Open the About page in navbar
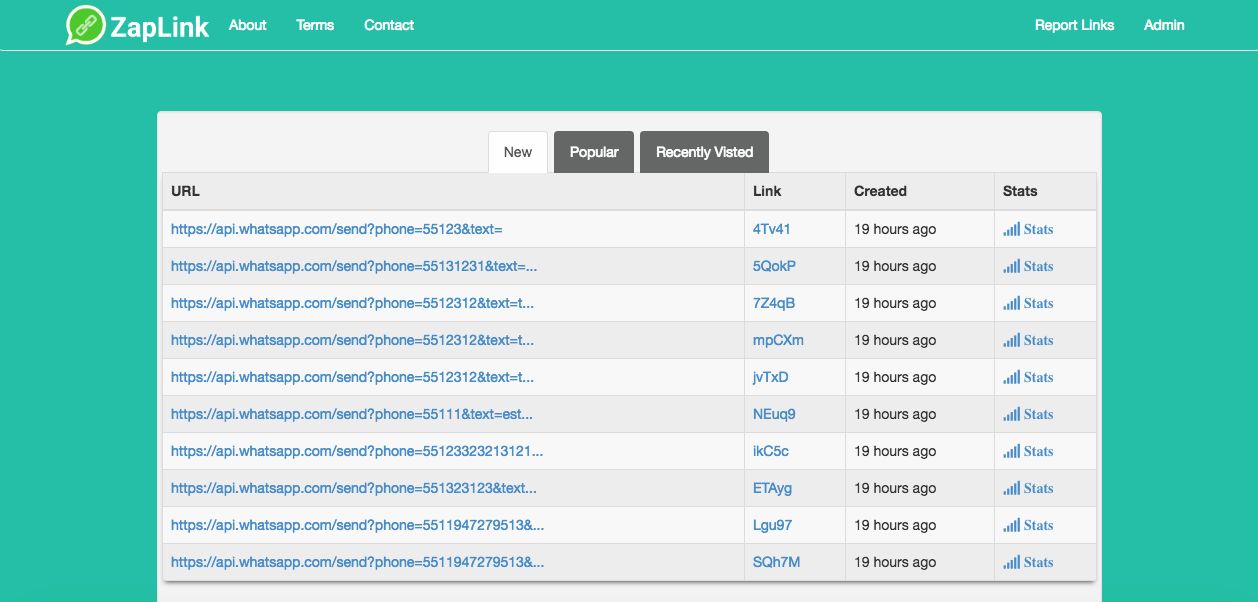The height and width of the screenshot is (602, 1258). coord(247,25)
